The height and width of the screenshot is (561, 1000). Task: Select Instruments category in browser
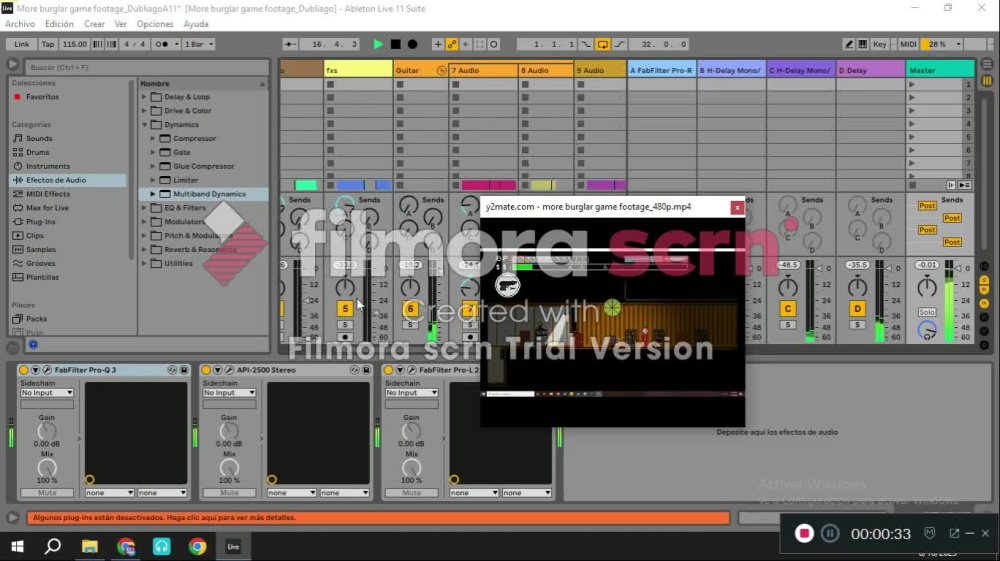coord(48,166)
